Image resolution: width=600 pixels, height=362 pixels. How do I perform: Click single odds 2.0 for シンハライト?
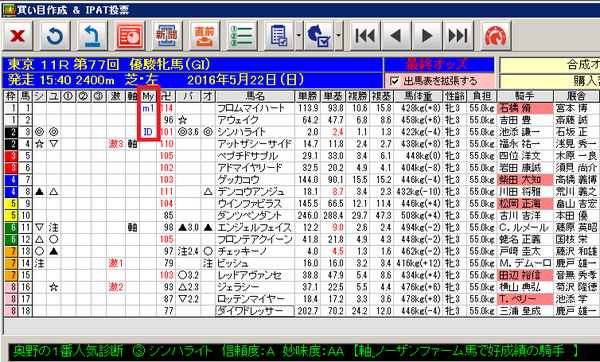point(313,132)
